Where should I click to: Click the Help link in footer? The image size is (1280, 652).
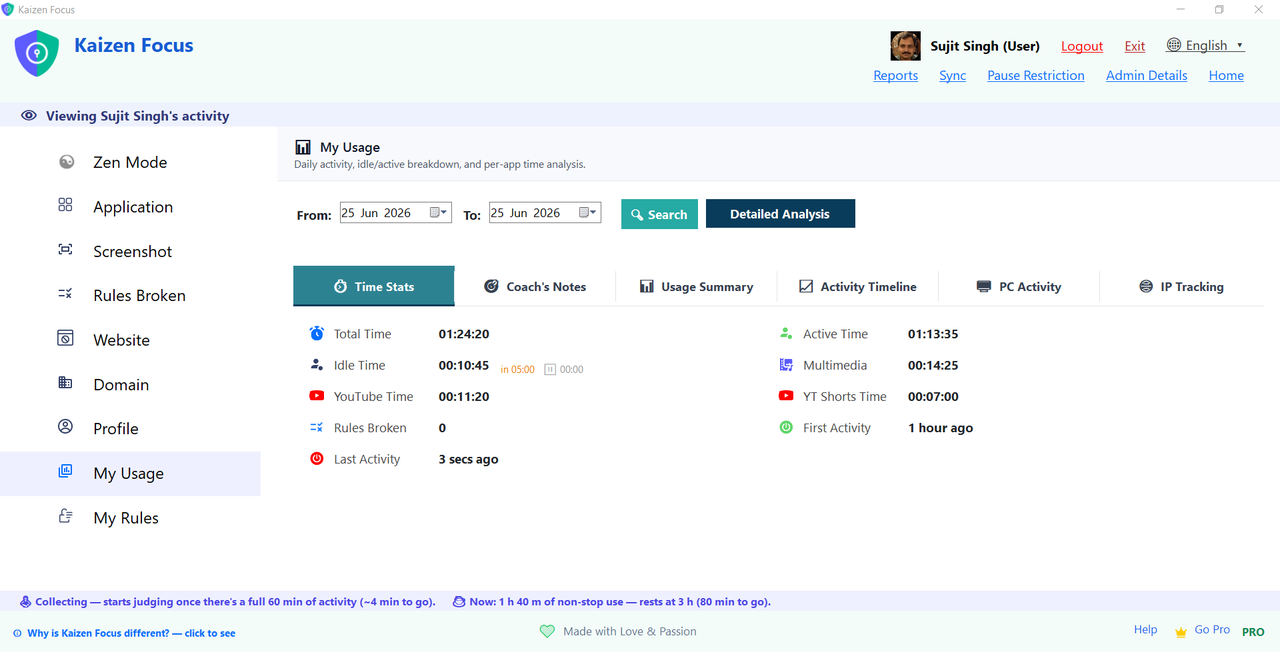point(1146,630)
